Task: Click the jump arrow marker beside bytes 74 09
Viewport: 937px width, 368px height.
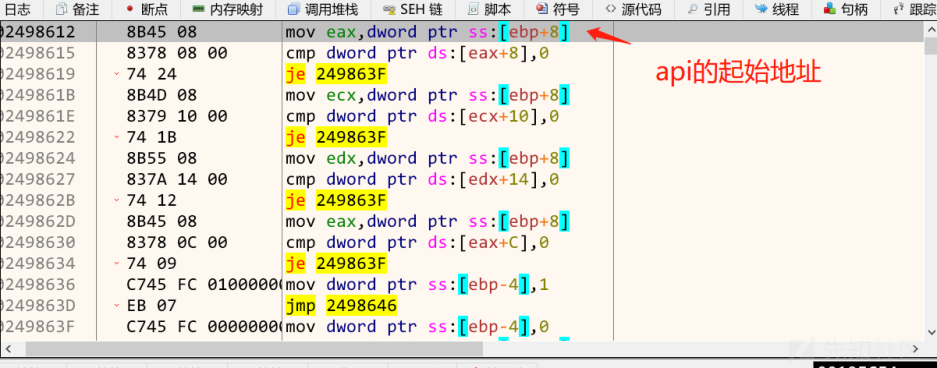Action: pyautogui.click(x=117, y=263)
